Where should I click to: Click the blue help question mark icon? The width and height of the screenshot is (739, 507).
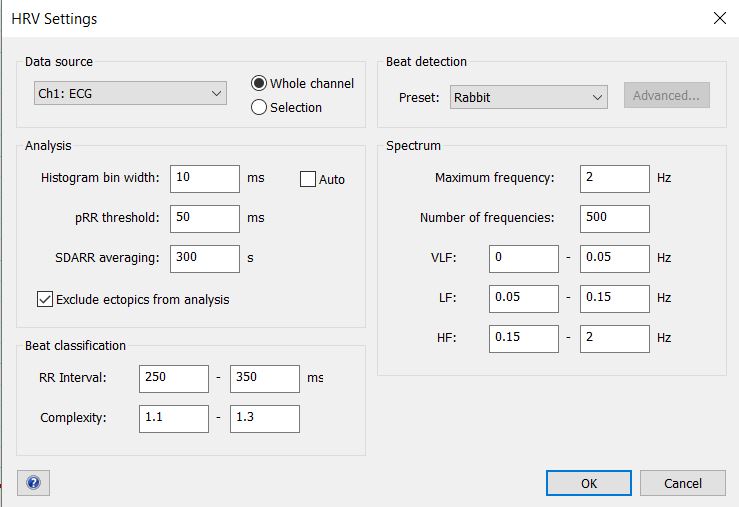click(33, 483)
